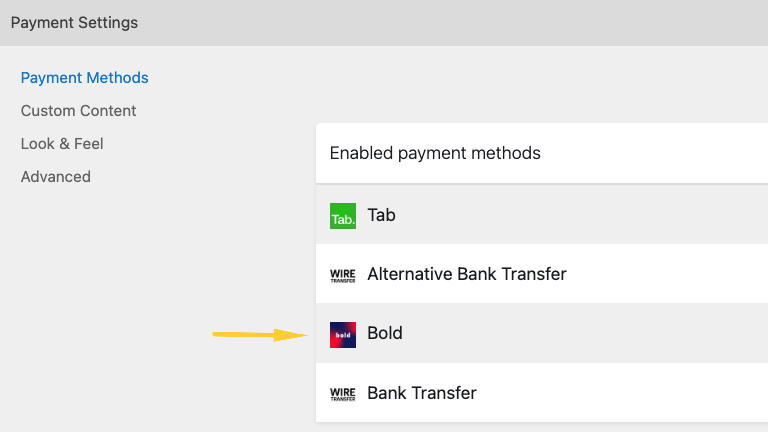Click blank area right of Bank Transfer label
768x432 pixels.
(x=620, y=393)
